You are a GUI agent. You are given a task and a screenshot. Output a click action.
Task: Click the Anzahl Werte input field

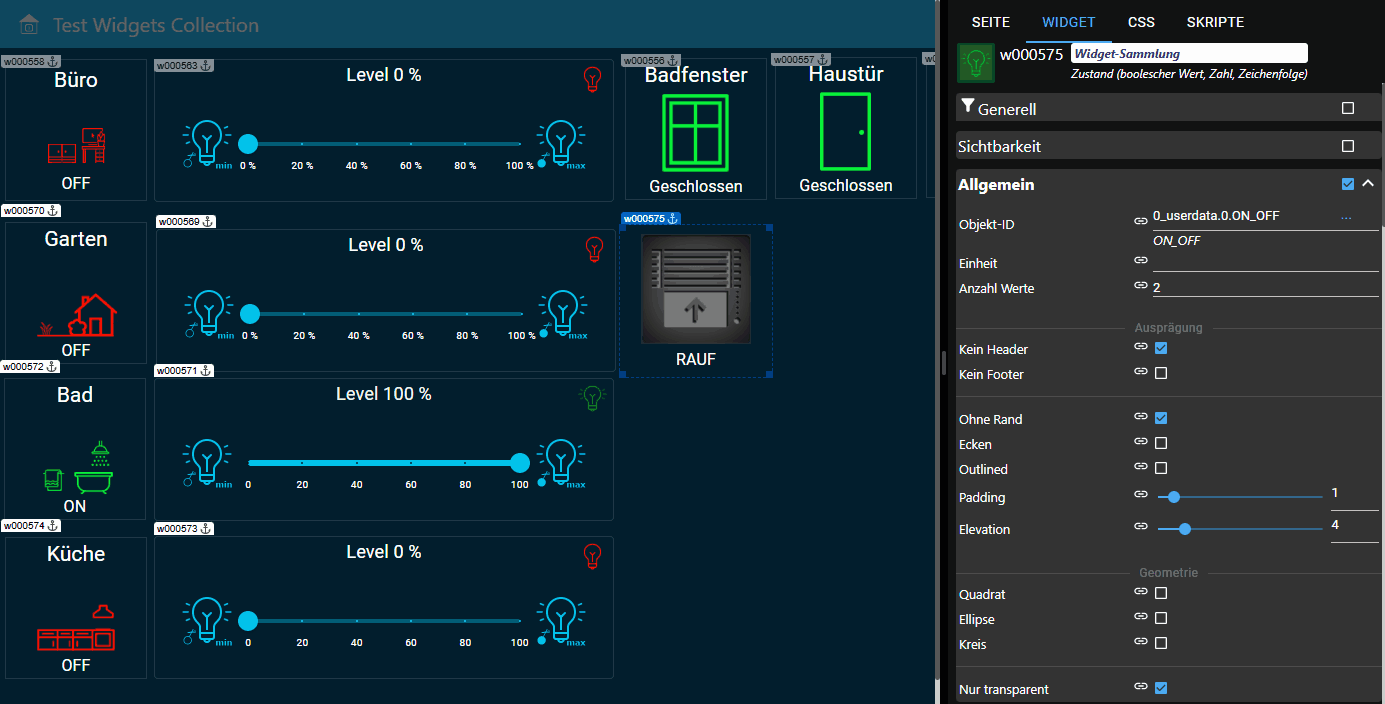[x=1266, y=287]
